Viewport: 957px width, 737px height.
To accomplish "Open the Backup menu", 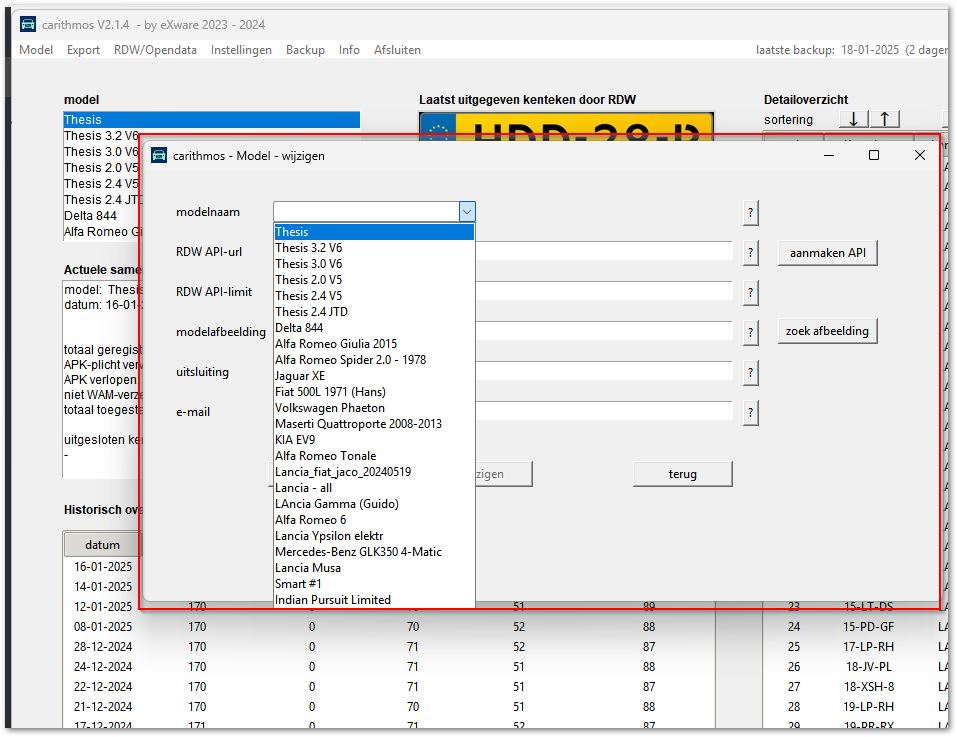I will pos(305,50).
